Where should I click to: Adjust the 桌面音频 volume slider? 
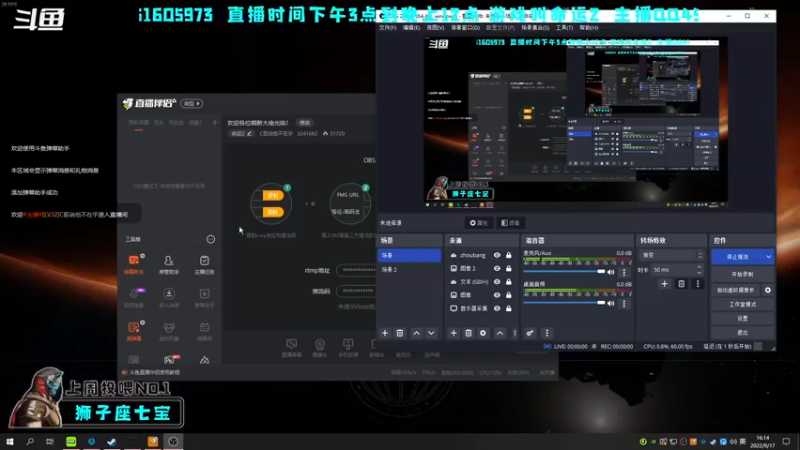[564, 303]
